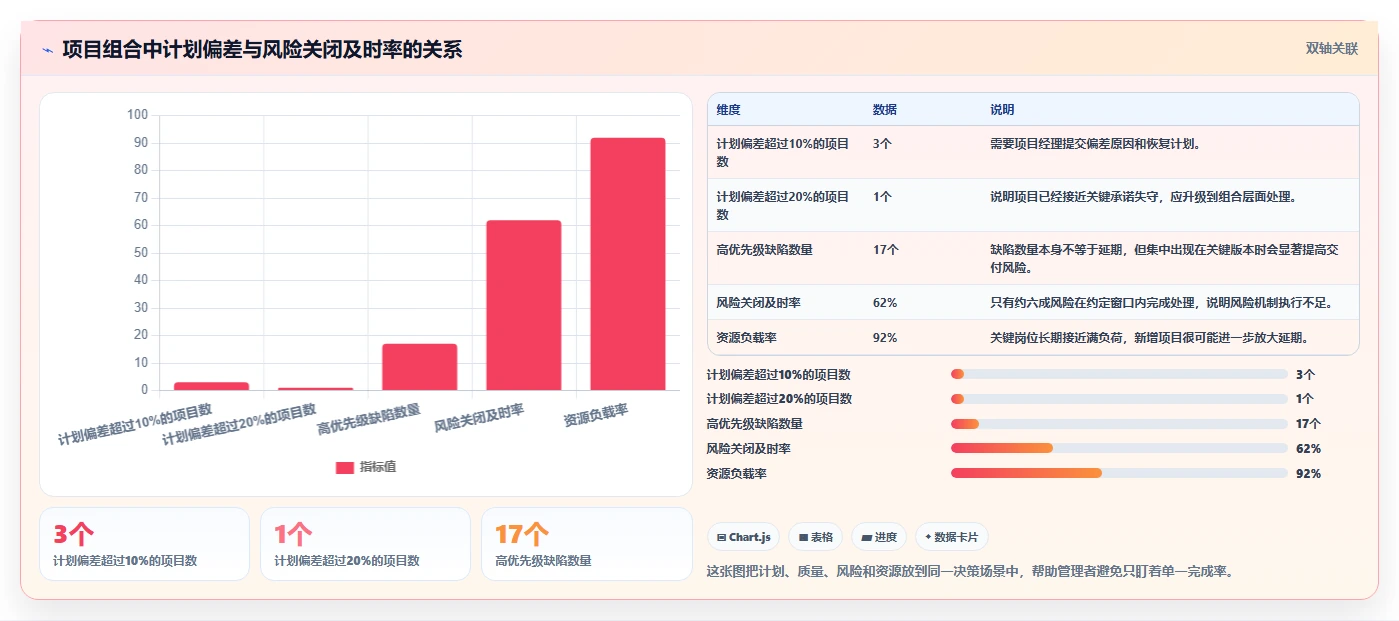Toggle the 指标值 legend label under the chart
1399x621 pixels.
click(378, 467)
